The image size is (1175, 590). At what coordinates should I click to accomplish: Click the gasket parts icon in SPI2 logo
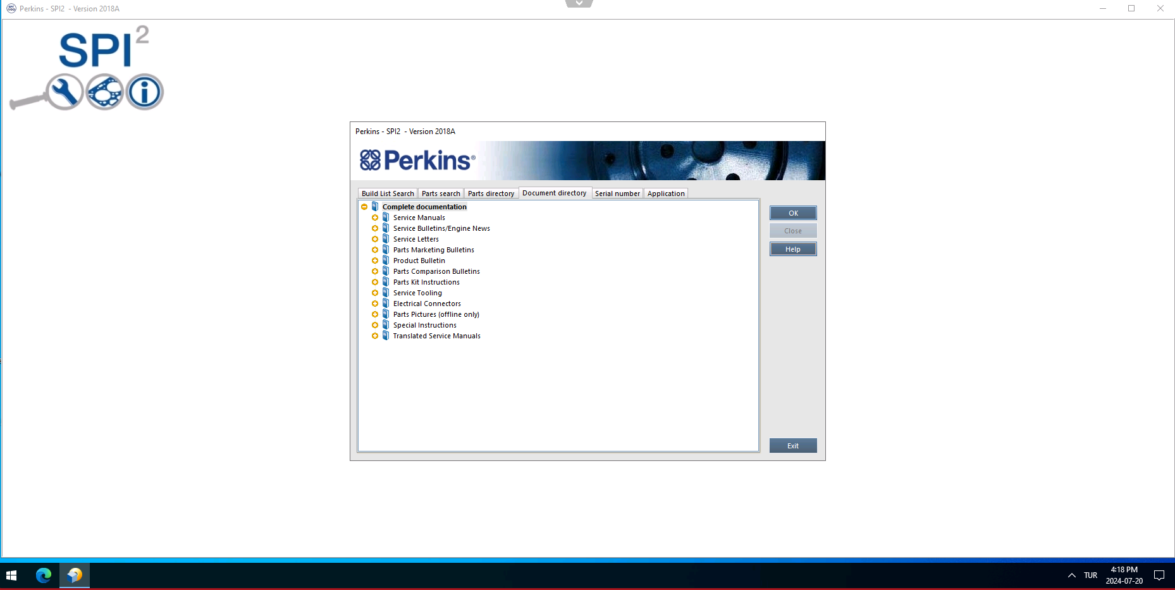coord(104,92)
